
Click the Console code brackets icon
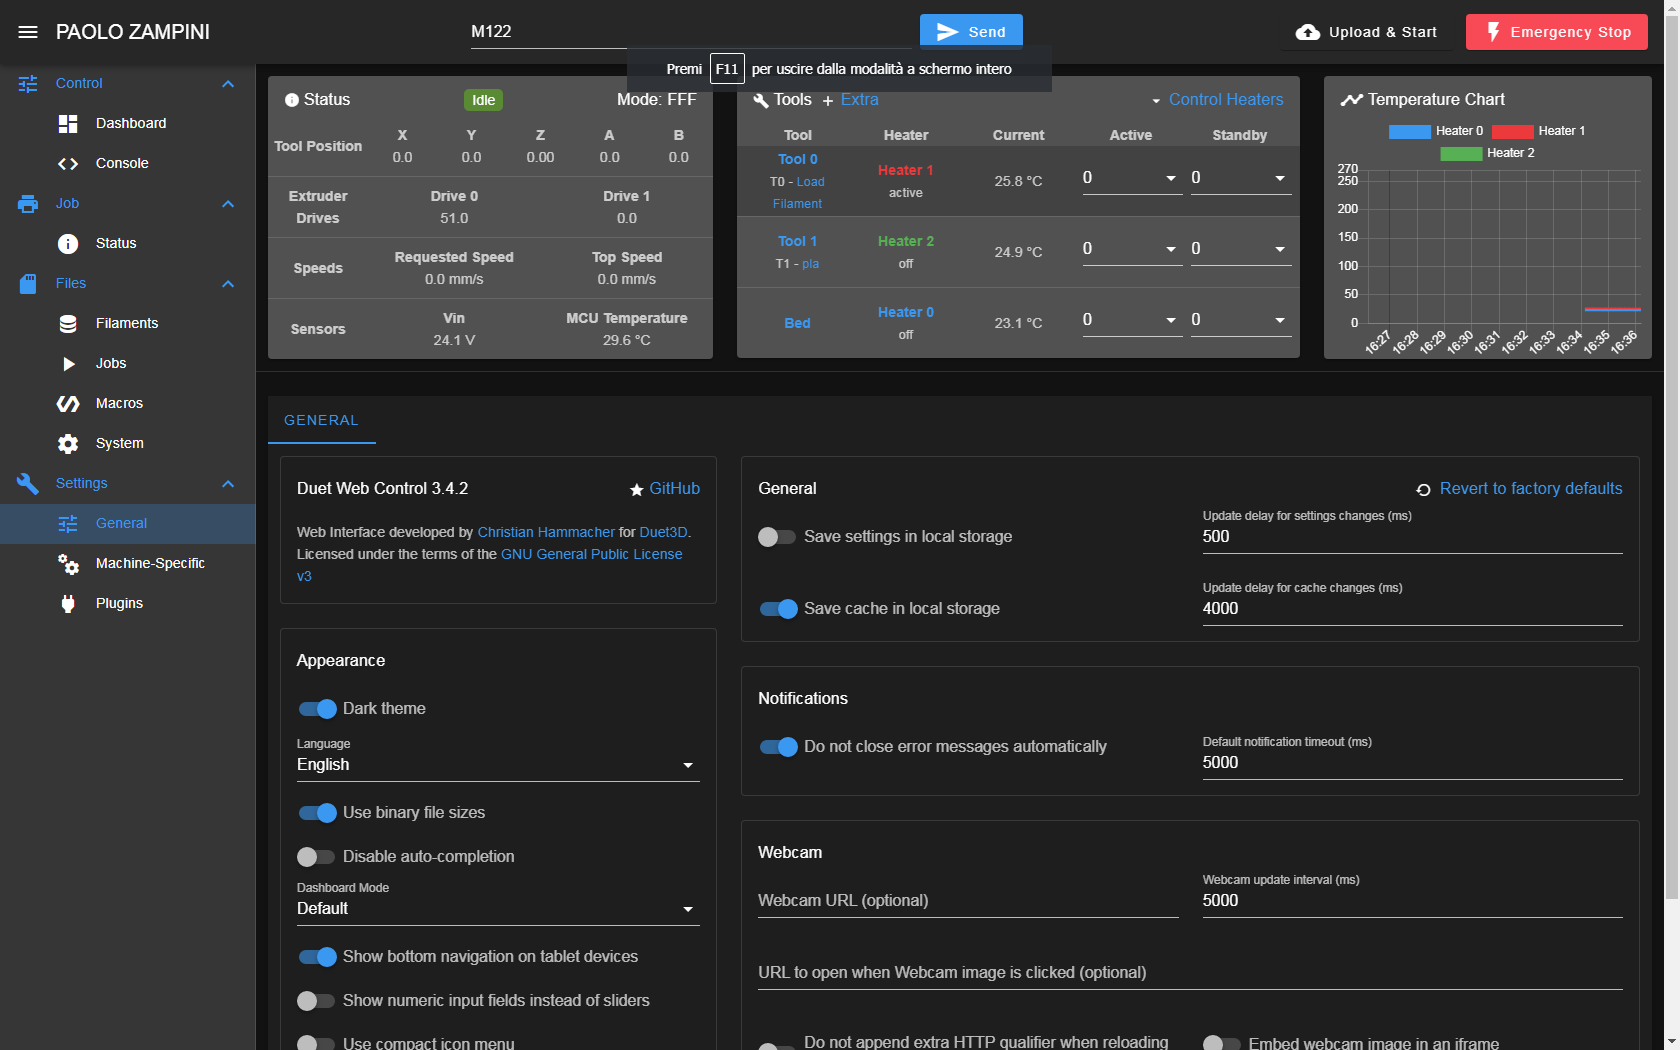point(68,164)
